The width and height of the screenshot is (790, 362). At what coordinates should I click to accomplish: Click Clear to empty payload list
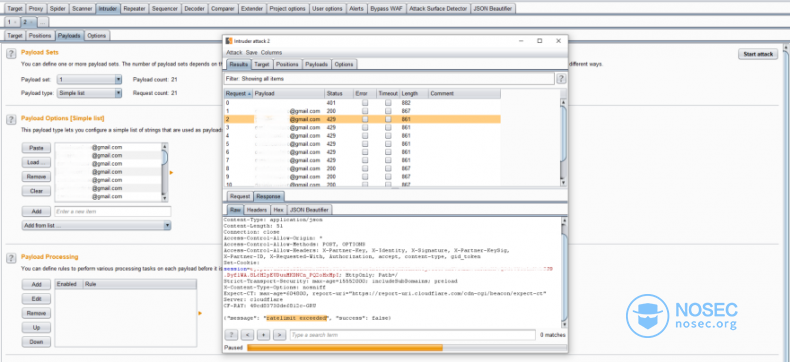pos(36,191)
